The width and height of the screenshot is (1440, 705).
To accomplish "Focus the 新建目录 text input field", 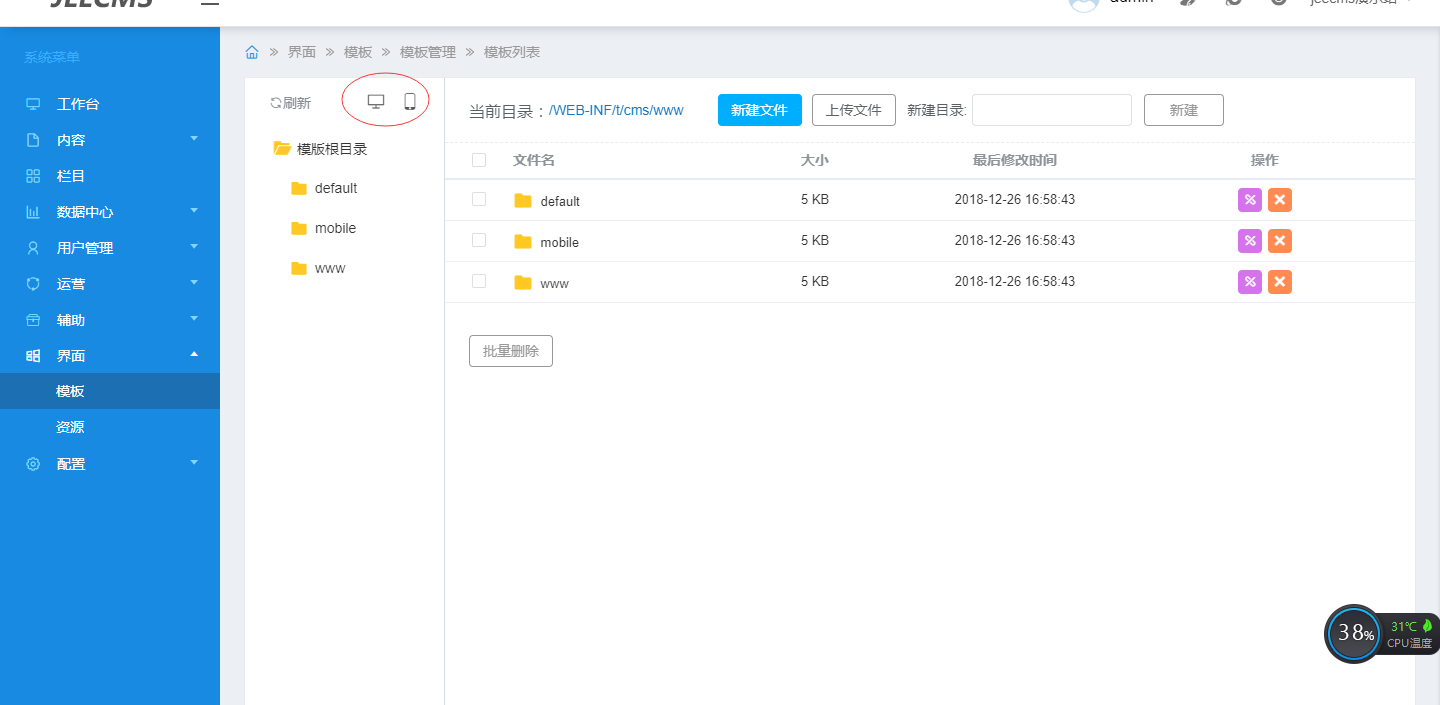I will click(x=1051, y=110).
